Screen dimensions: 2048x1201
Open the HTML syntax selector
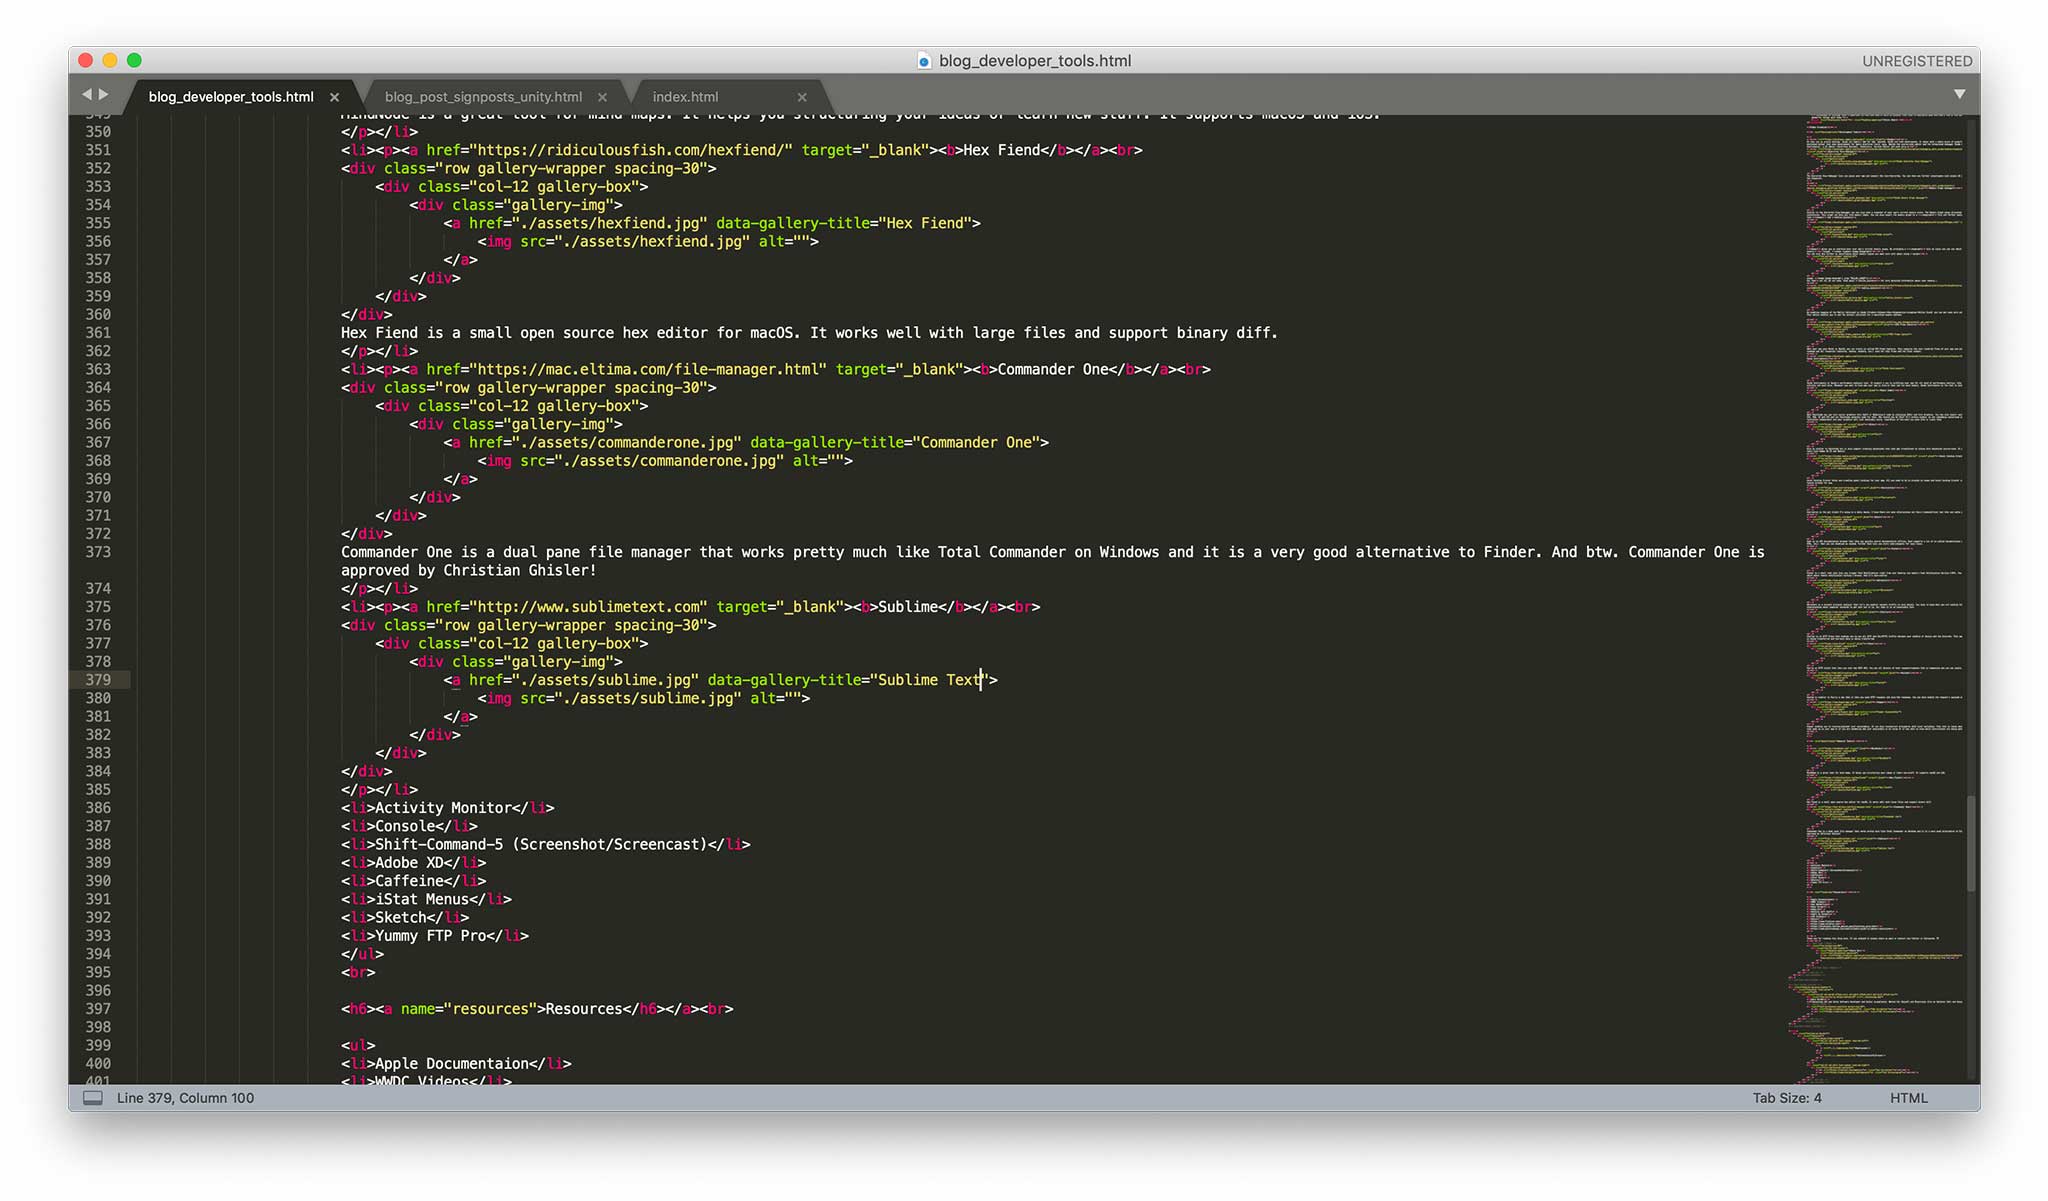(1908, 1098)
